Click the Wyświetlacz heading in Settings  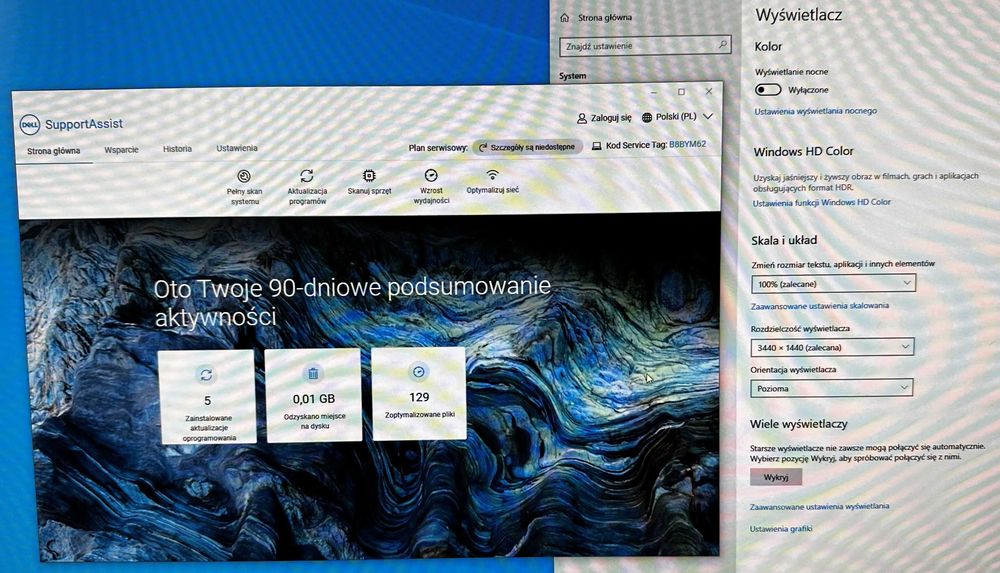coord(798,15)
